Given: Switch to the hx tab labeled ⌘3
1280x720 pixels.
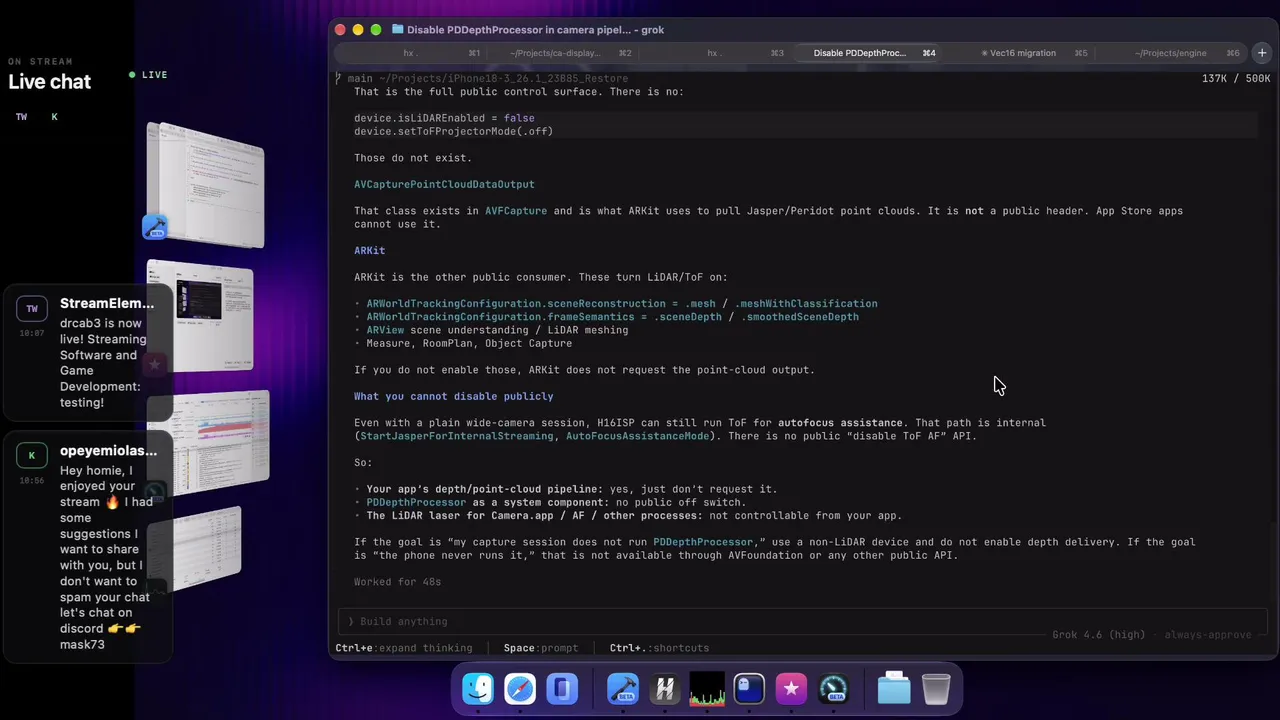Looking at the screenshot, I should point(713,53).
